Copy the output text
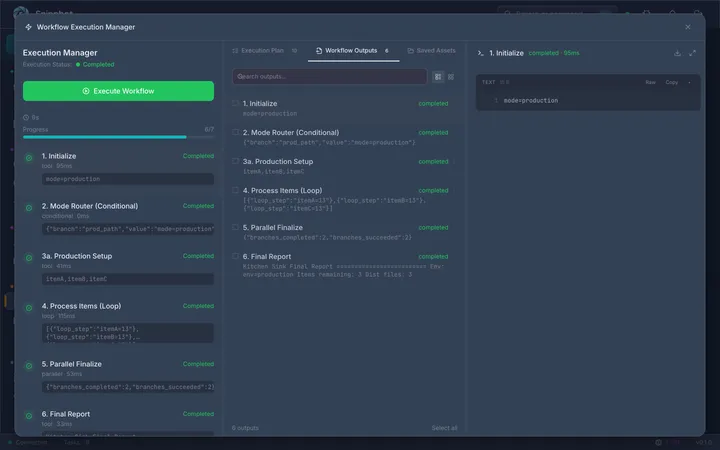The height and width of the screenshot is (450, 720). click(671, 82)
